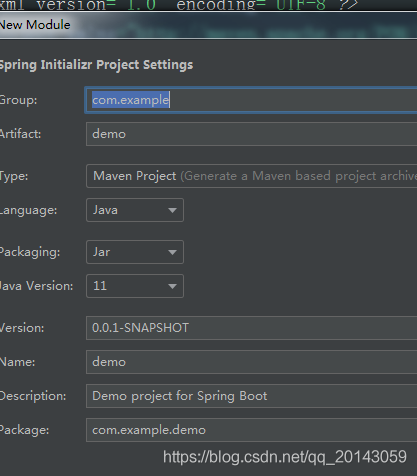Click the arrow icon on Packaging combo
The height and width of the screenshot is (476, 417).
tap(172, 252)
